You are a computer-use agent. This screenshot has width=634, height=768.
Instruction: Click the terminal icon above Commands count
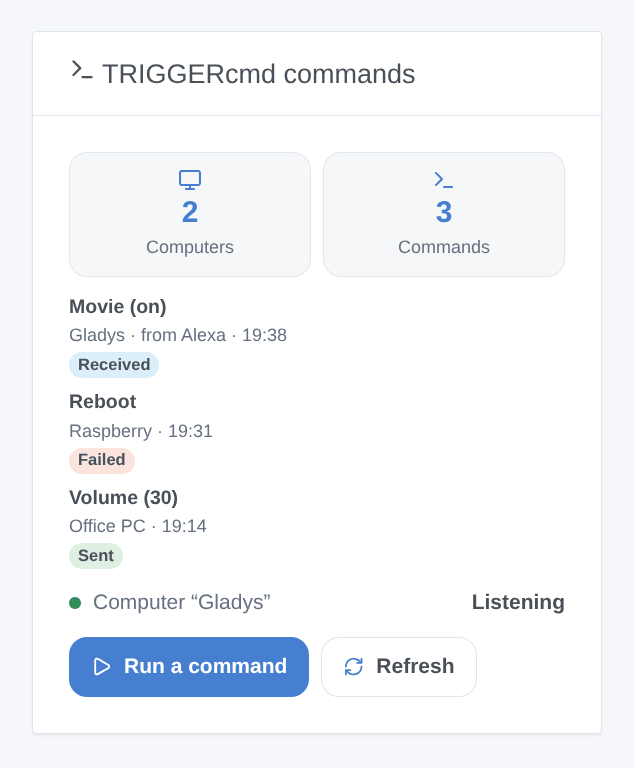444,180
